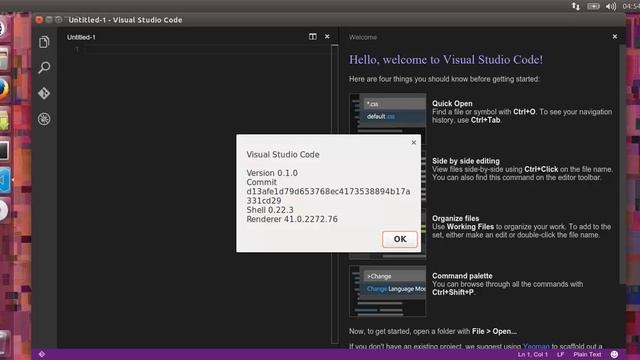Image resolution: width=640 pixels, height=360 pixels.
Task: Open the Search view in activity bar
Action: coord(44,67)
